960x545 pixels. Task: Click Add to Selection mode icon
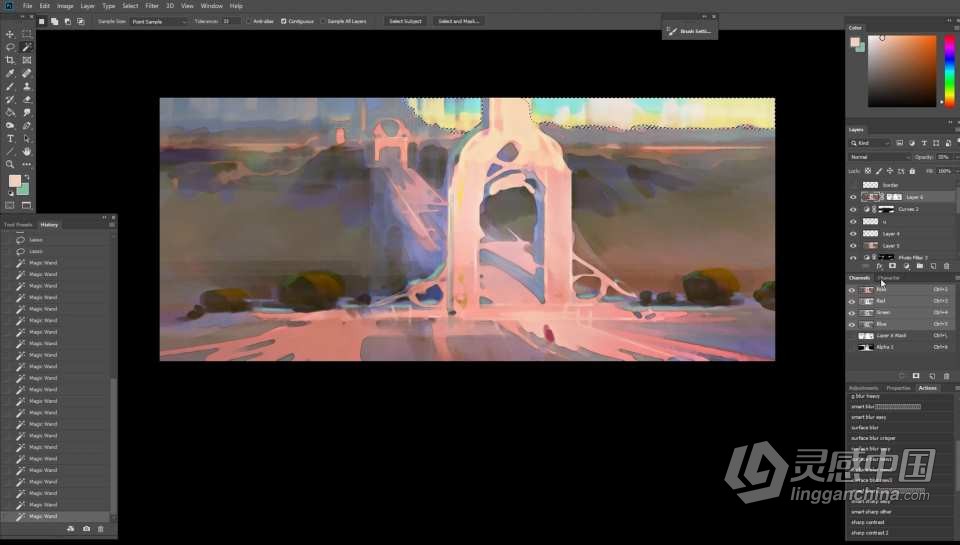54,21
